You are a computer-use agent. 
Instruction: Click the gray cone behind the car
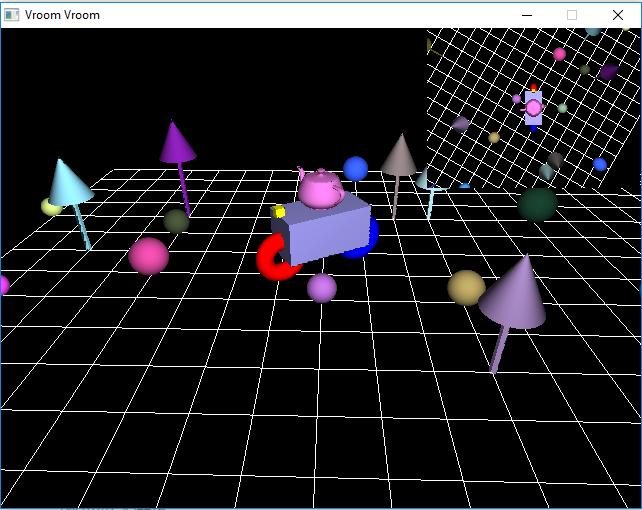[399, 157]
